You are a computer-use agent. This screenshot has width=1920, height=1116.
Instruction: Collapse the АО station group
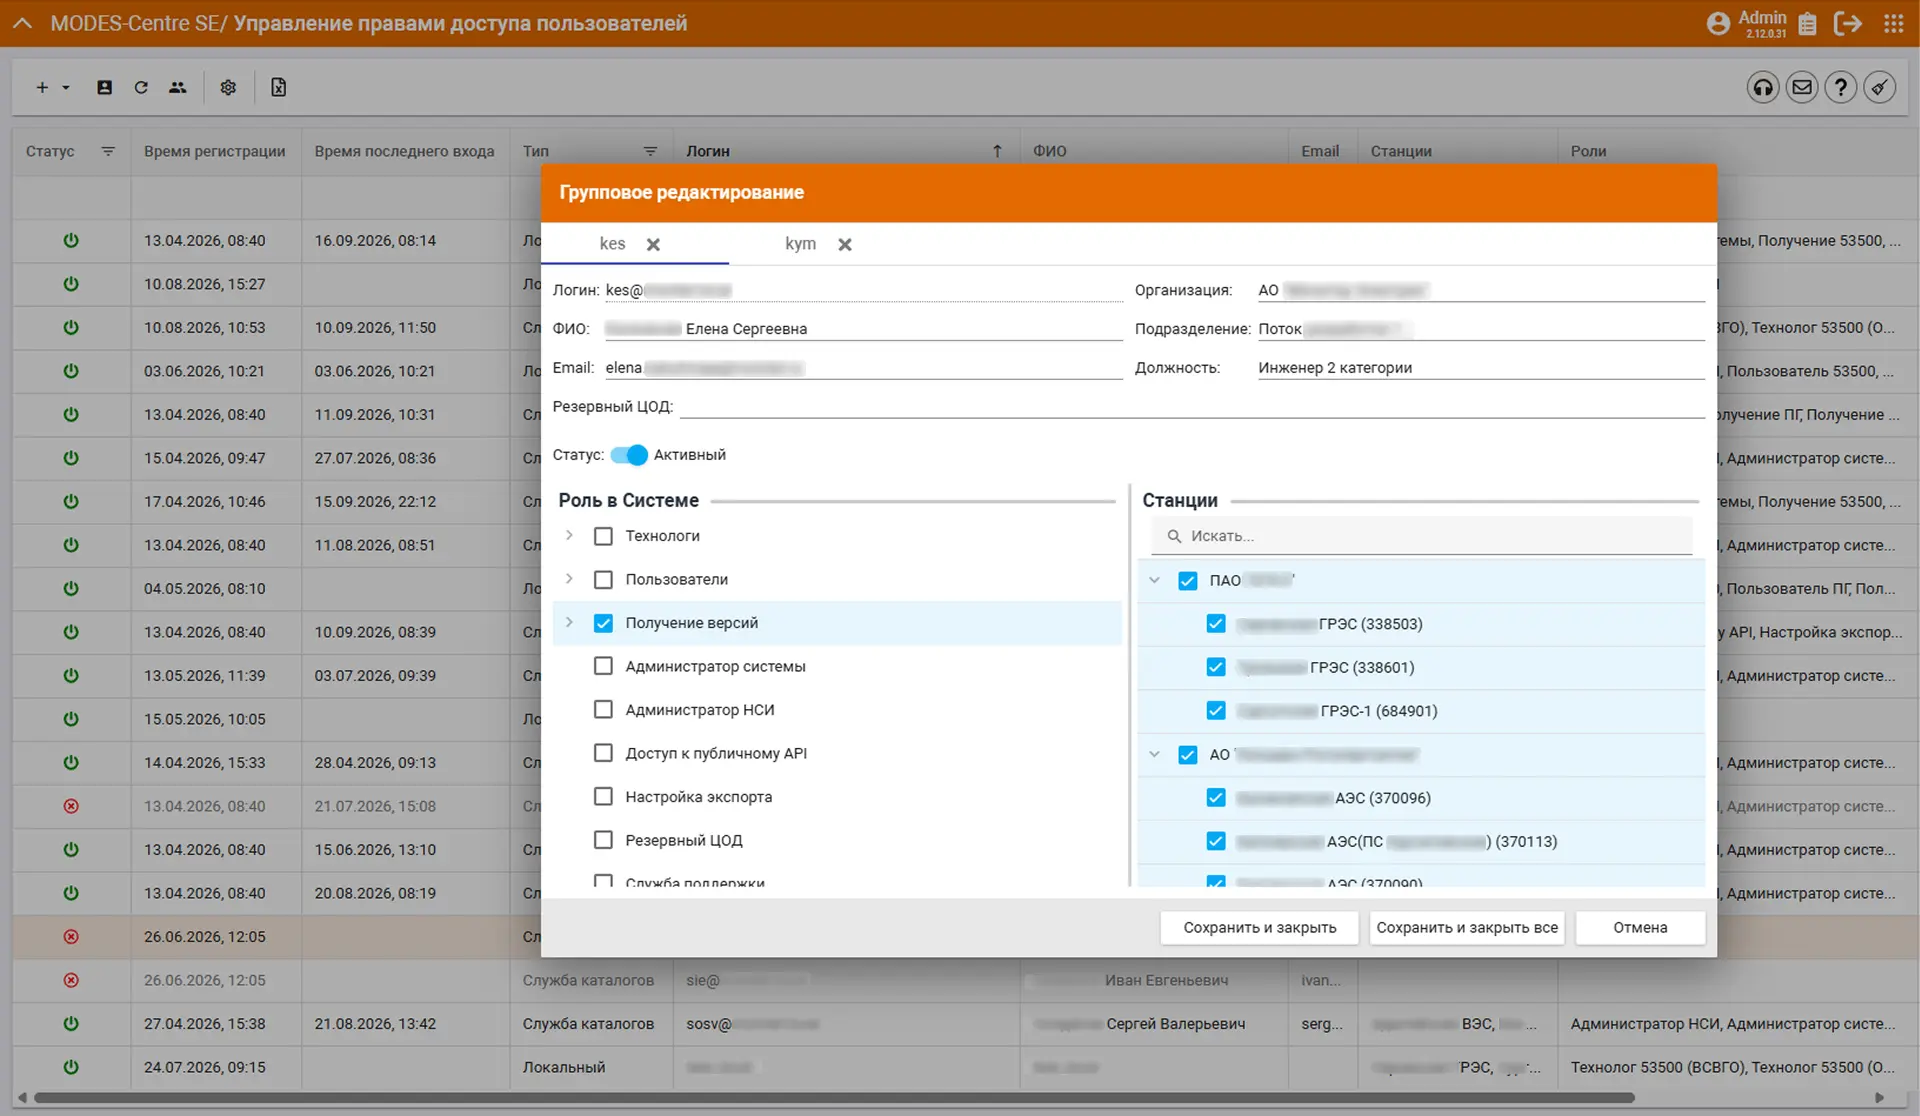click(x=1154, y=754)
